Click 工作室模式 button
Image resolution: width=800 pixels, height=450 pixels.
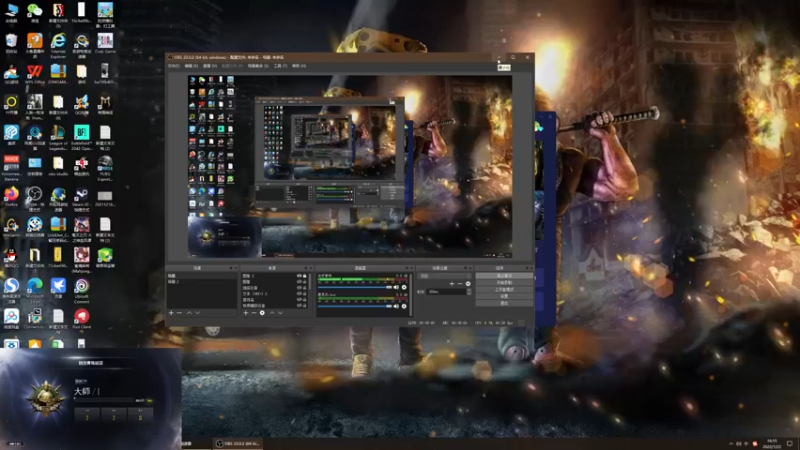[x=504, y=289]
